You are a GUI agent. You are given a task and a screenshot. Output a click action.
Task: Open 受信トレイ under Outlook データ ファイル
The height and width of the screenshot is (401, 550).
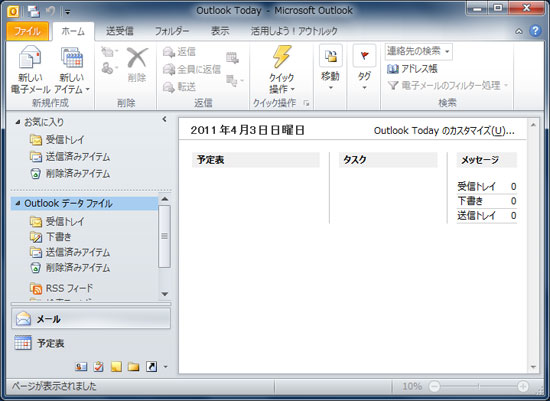tap(57, 221)
